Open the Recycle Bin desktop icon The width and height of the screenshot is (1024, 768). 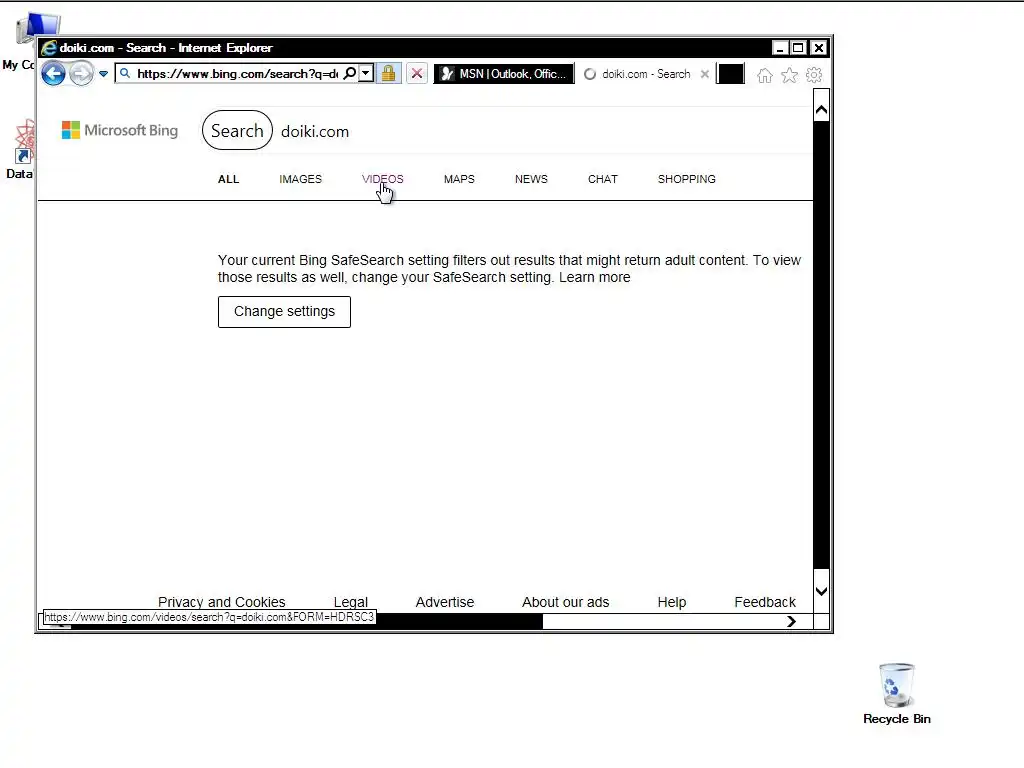(897, 694)
